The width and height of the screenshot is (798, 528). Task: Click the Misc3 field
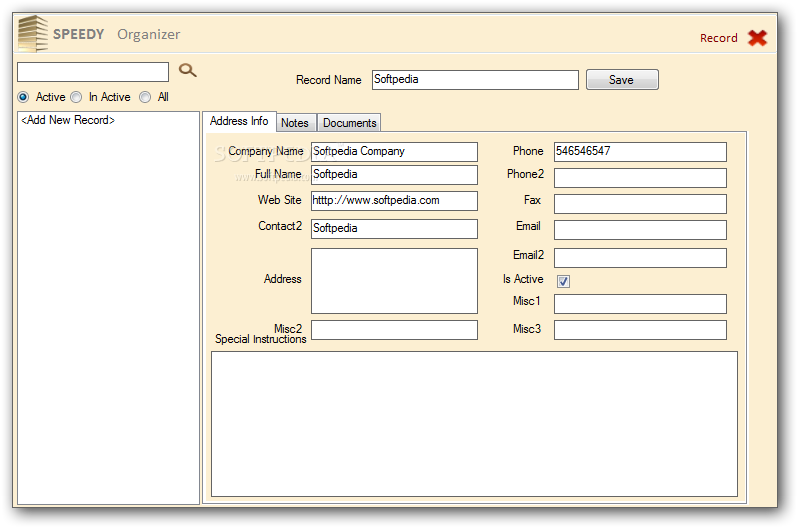640,330
